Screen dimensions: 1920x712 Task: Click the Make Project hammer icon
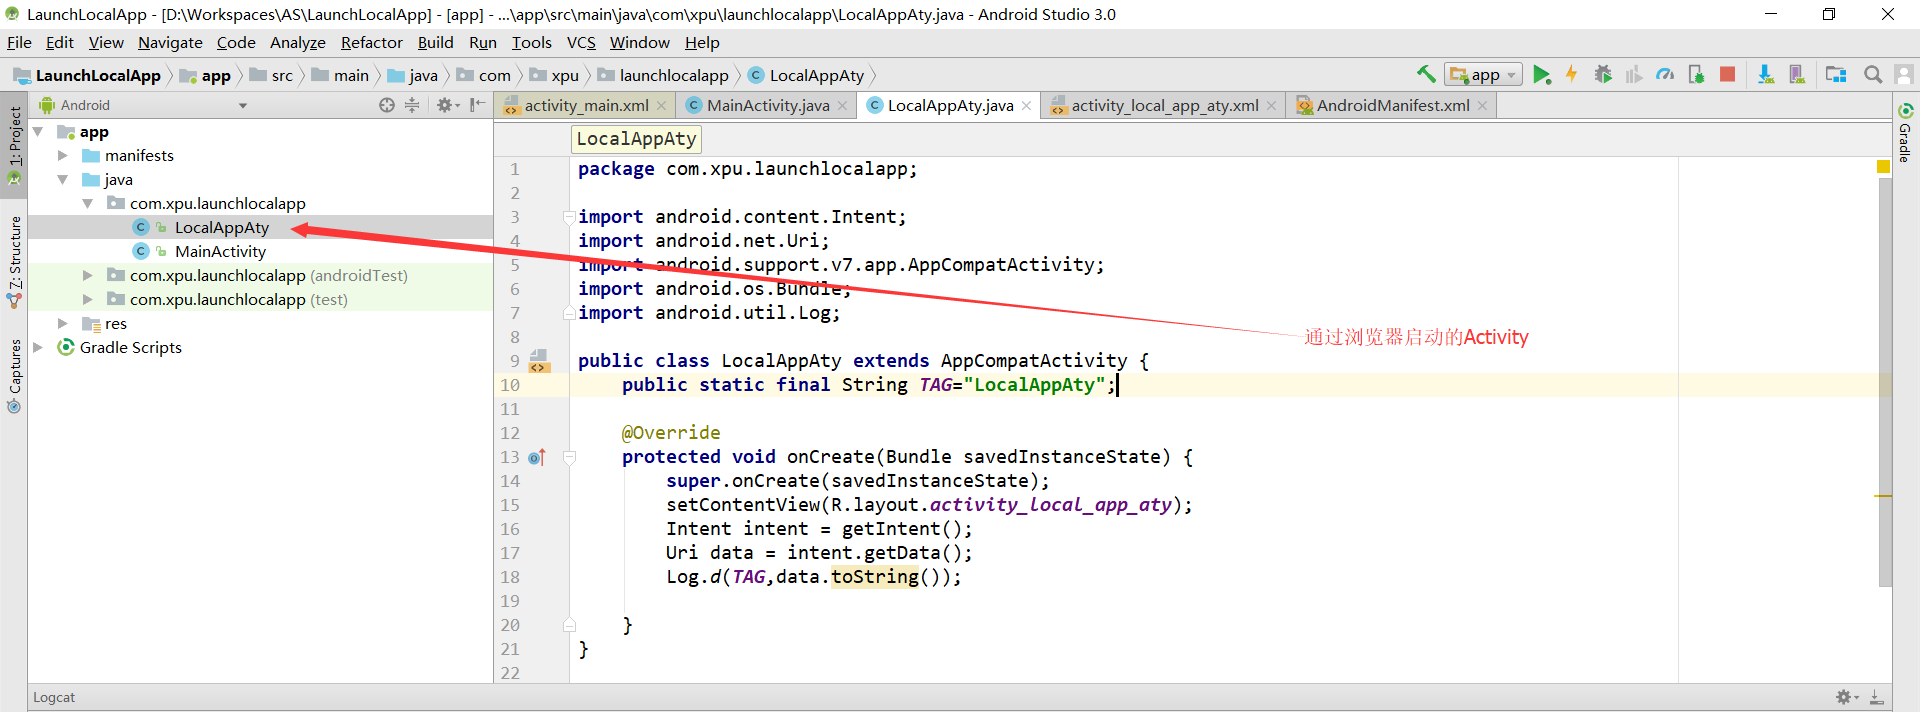pyautogui.click(x=1426, y=74)
